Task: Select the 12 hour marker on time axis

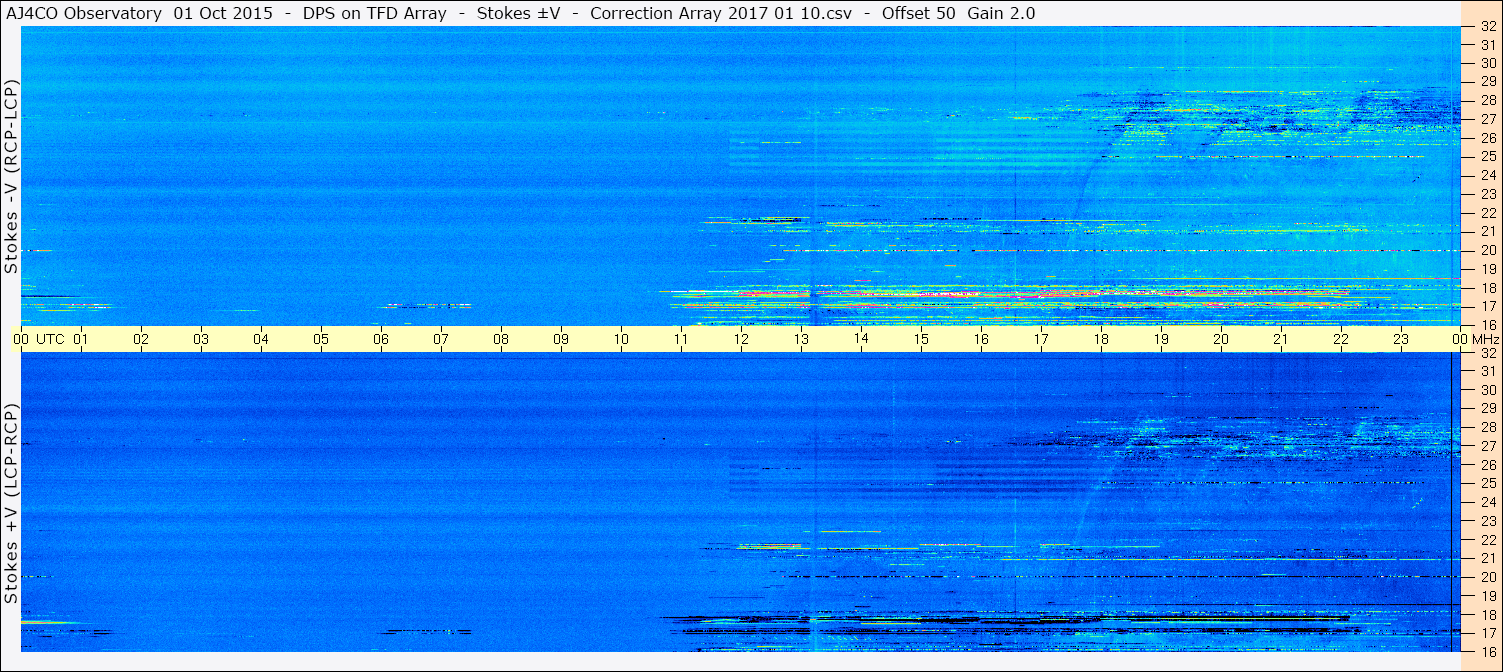Action: coord(741,339)
